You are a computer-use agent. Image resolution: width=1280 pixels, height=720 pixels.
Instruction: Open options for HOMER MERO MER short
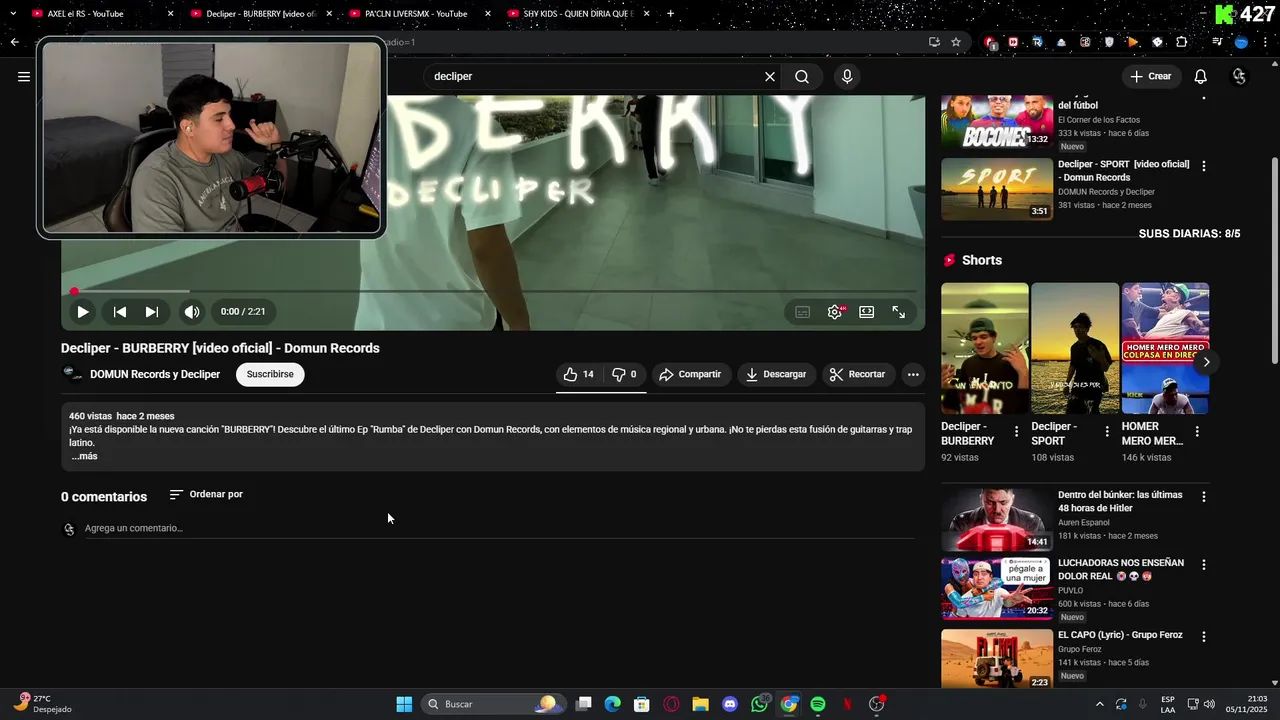coord(1197,432)
